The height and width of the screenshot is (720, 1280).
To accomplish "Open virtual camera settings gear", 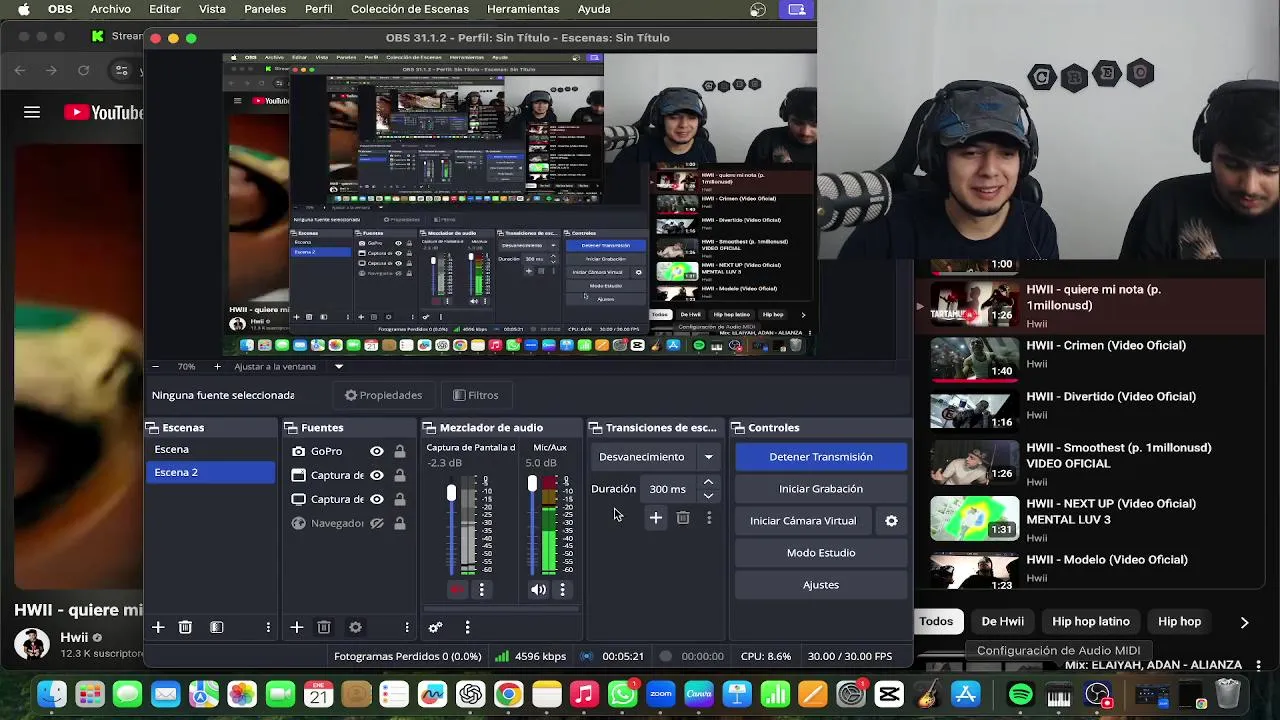I will 891,521.
